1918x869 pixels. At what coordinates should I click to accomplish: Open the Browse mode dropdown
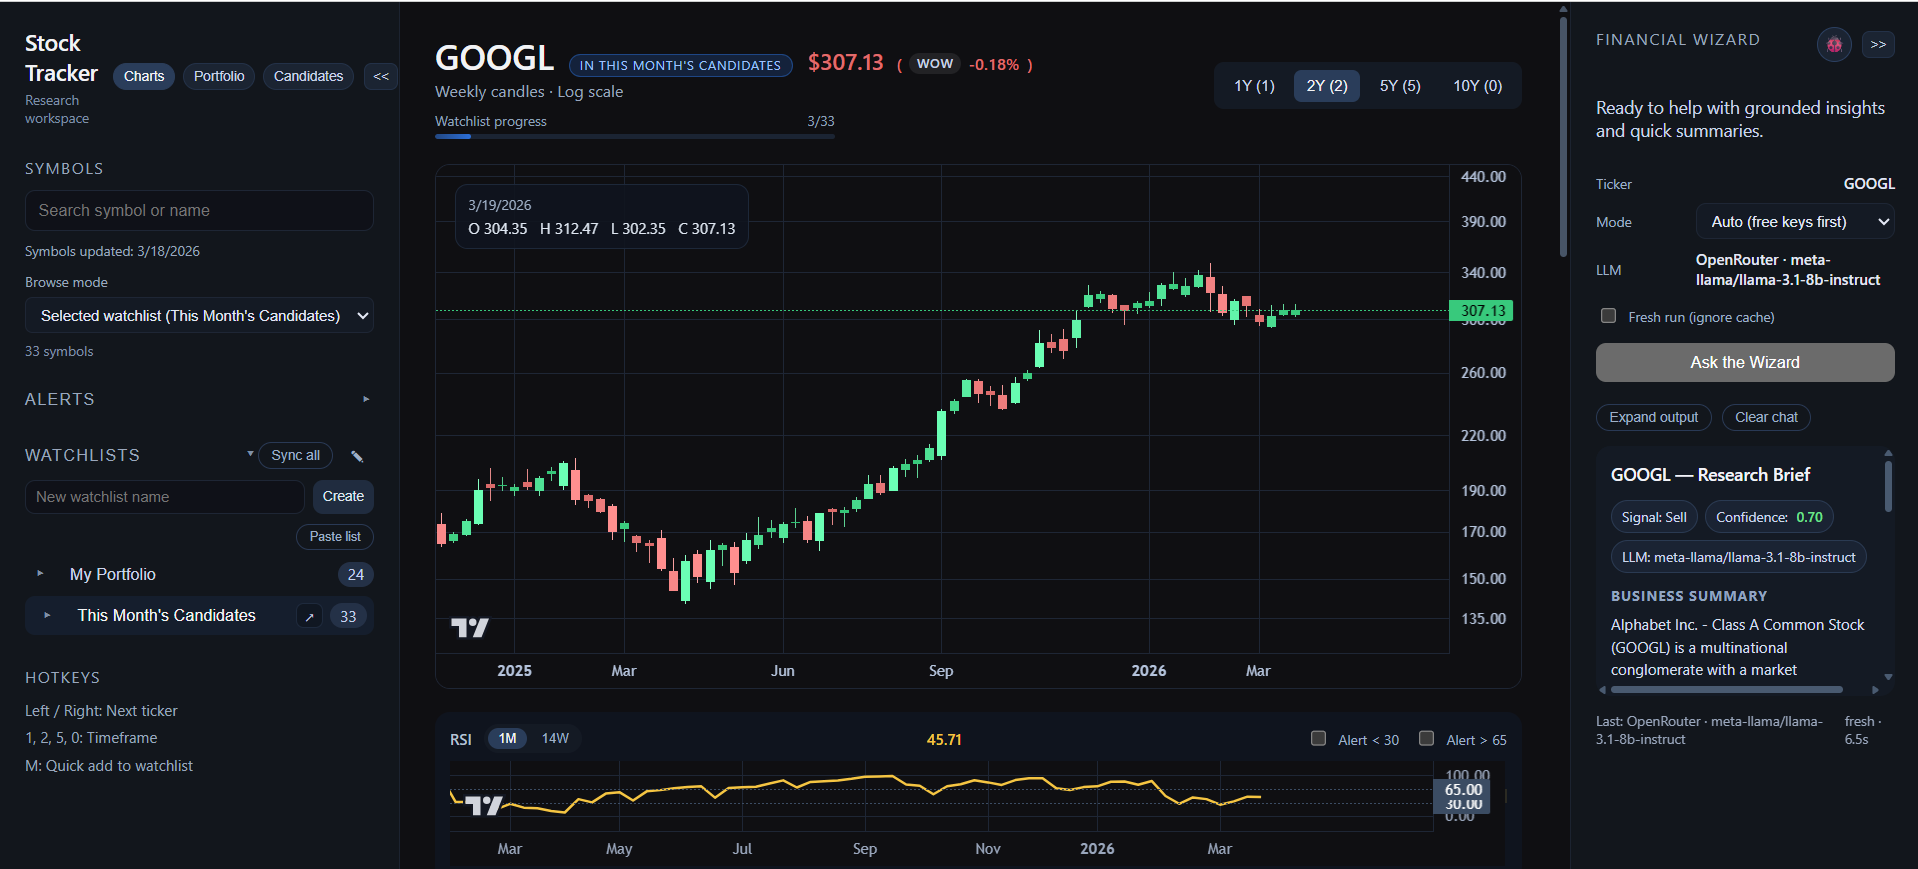(x=199, y=316)
